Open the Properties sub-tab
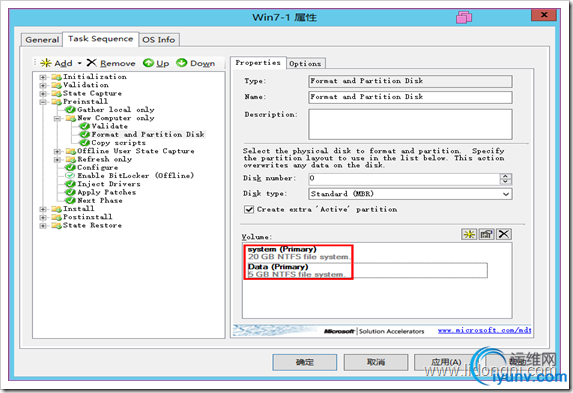 coord(258,63)
